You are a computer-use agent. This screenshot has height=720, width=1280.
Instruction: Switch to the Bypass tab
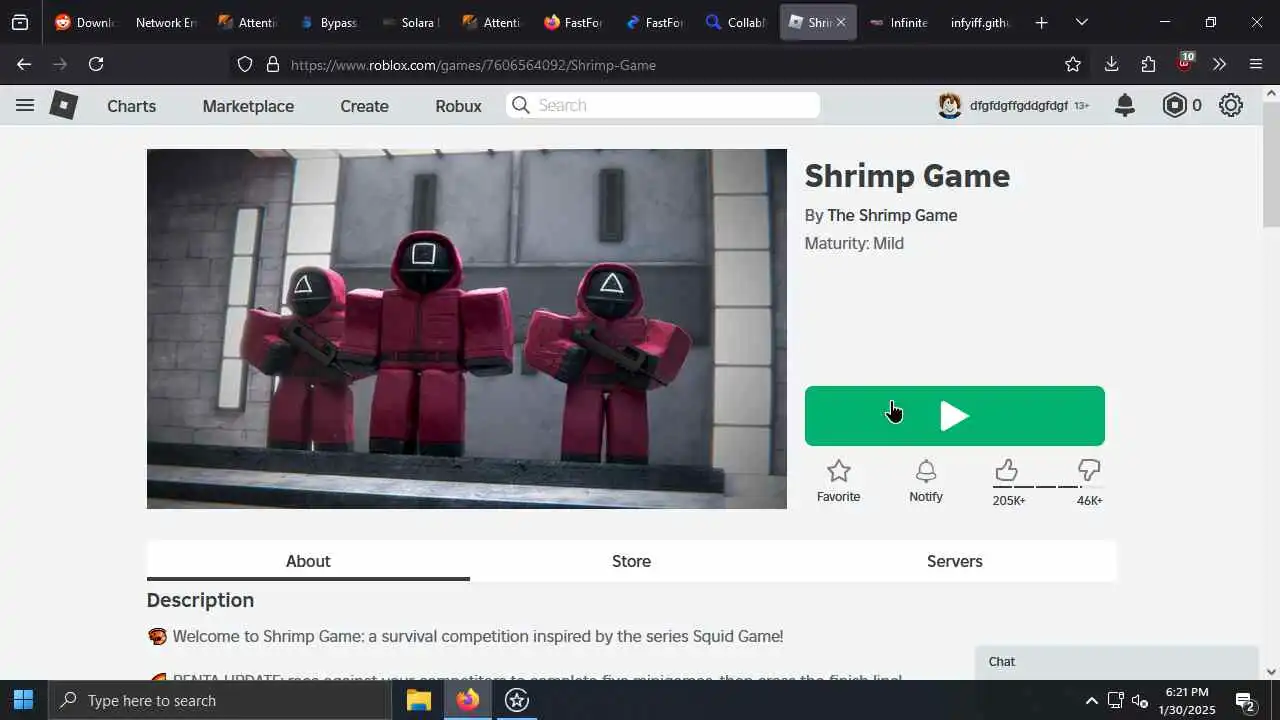[x=327, y=22]
